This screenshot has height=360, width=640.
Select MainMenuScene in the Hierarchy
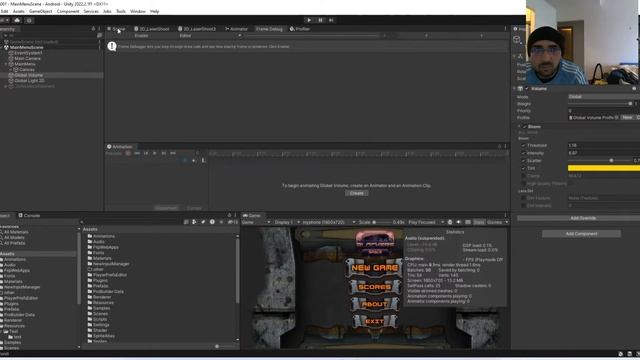click(27, 47)
